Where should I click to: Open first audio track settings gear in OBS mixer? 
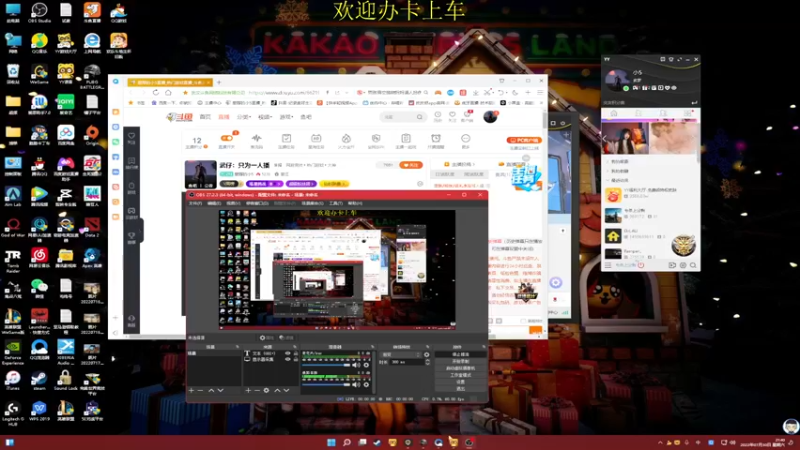tap(366, 365)
